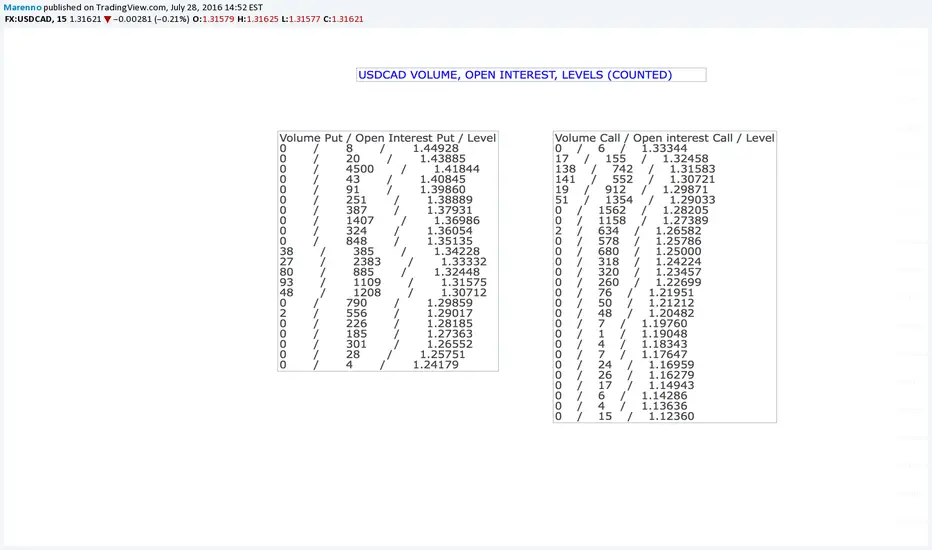
Task: Select call level 1.14943
Action: pos(671,385)
